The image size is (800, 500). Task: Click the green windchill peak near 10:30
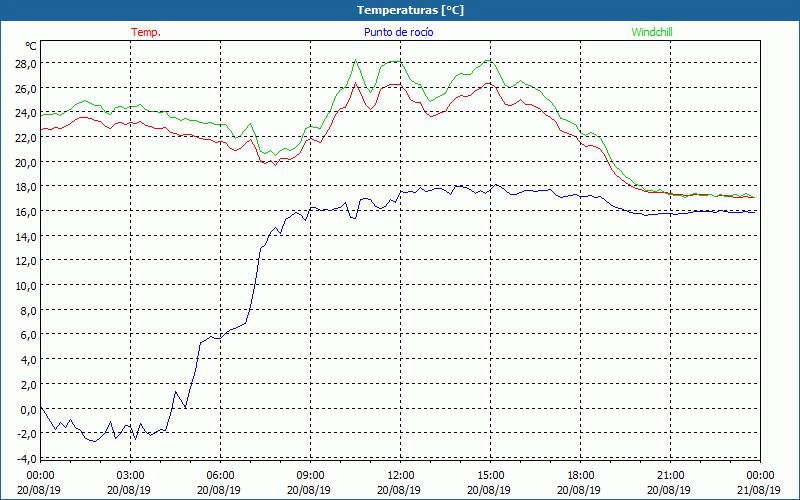[x=356, y=60]
